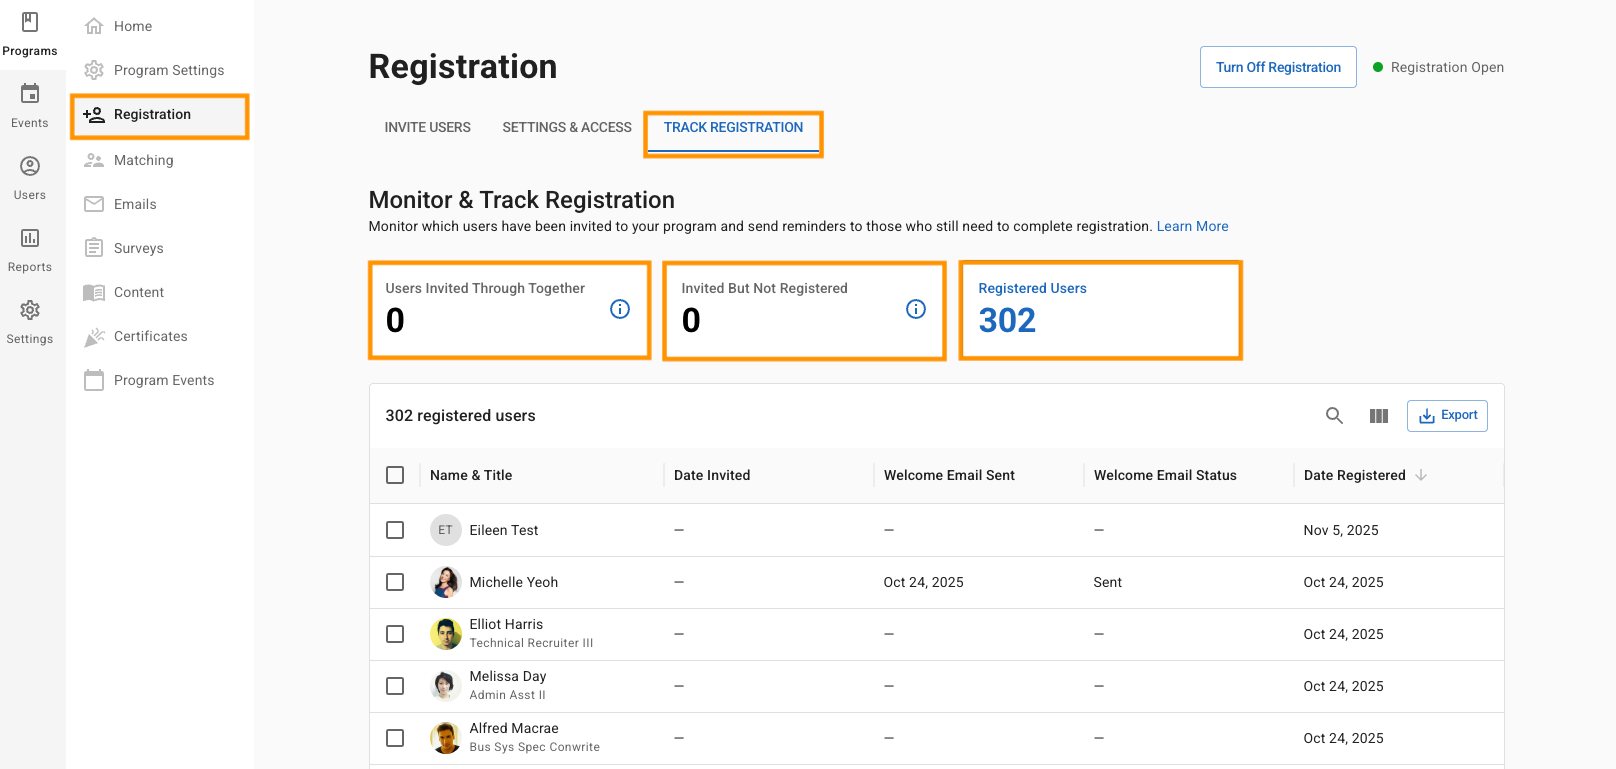Open Matching in the sidebar menu
The width and height of the screenshot is (1616, 769).
coord(143,160)
